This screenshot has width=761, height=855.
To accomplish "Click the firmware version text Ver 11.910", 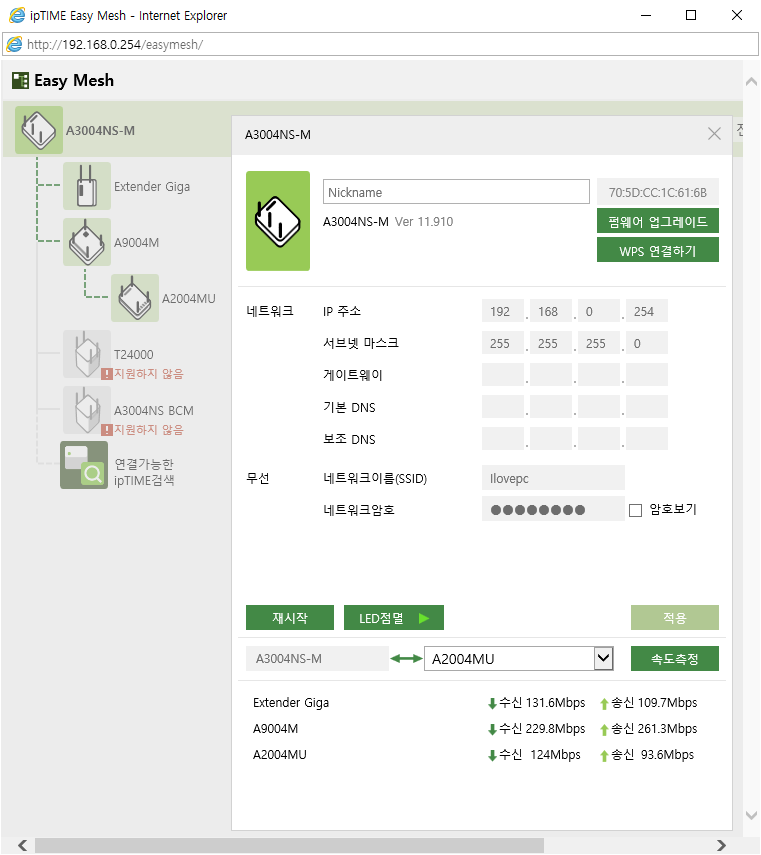I will (x=424, y=221).
